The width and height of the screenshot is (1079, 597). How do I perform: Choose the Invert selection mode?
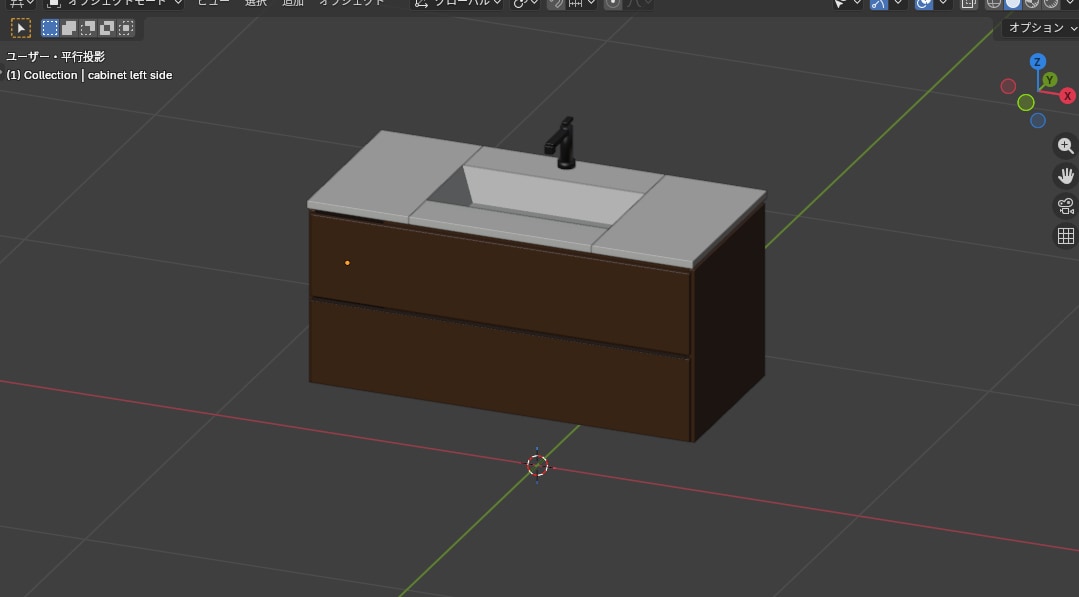(107, 28)
